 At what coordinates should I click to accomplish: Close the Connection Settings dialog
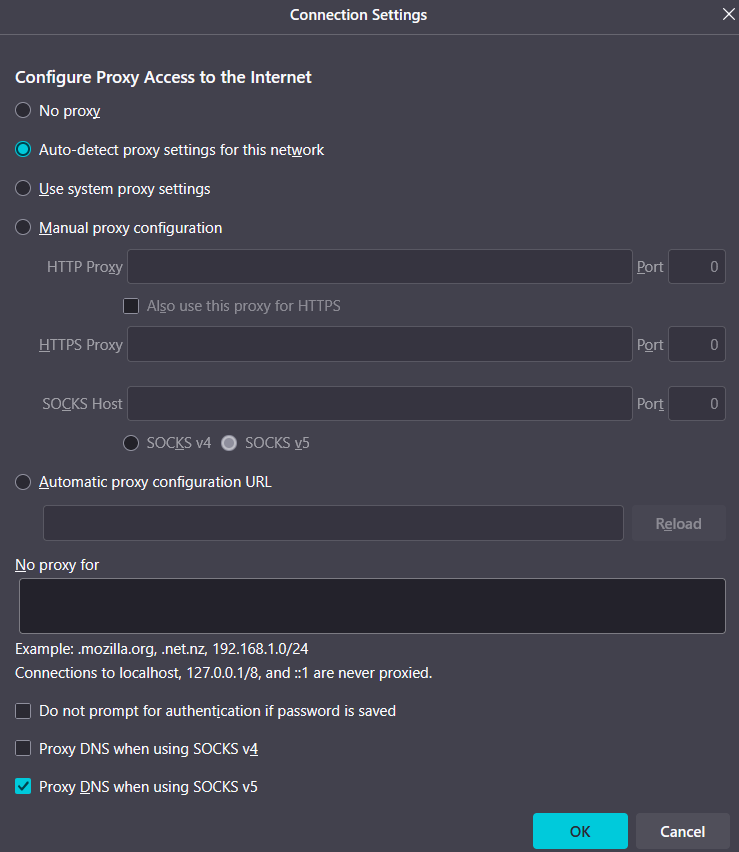click(728, 15)
